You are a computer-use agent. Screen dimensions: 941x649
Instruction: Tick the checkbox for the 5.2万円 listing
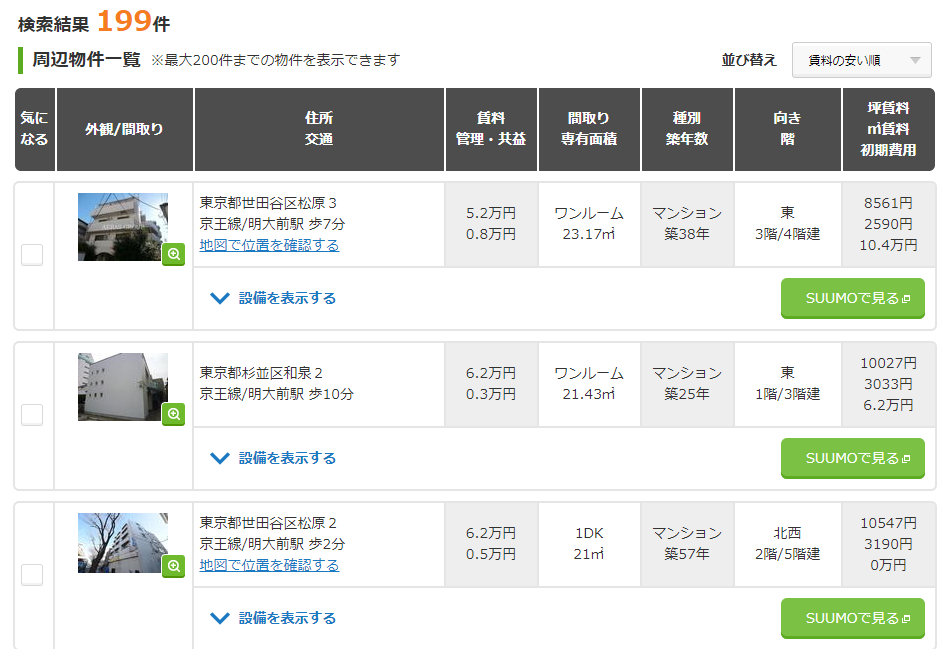[32, 255]
